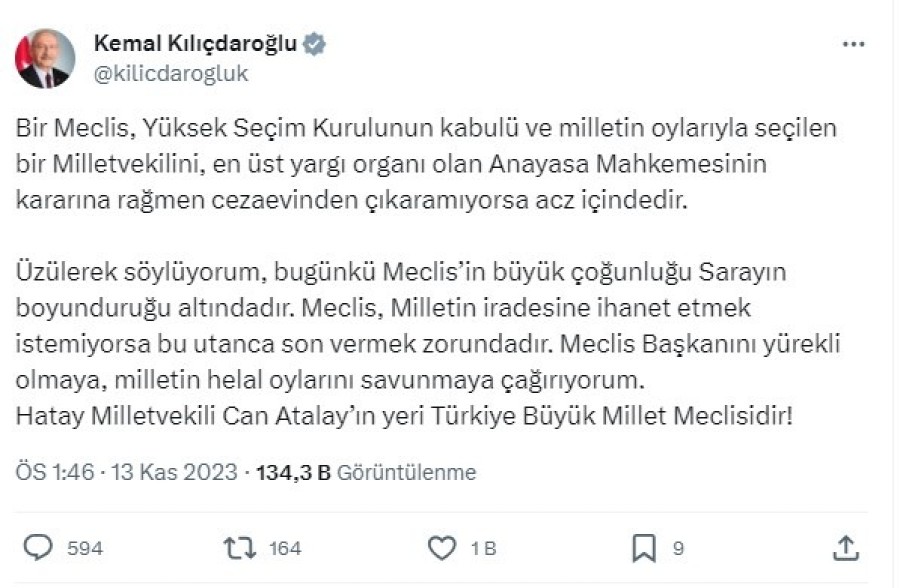Click the 1 B likes count
The image size is (900, 588).
pyautogui.click(x=482, y=548)
